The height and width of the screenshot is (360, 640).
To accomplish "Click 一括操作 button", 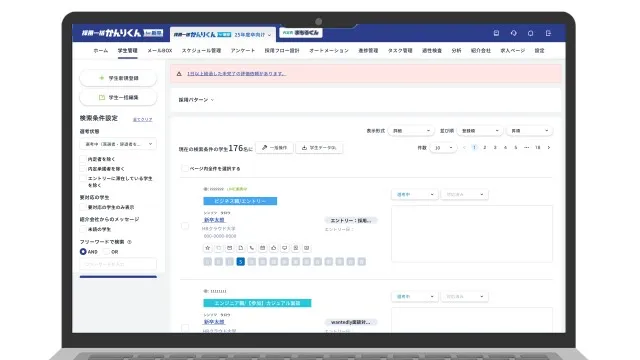I will pyautogui.click(x=274, y=148).
